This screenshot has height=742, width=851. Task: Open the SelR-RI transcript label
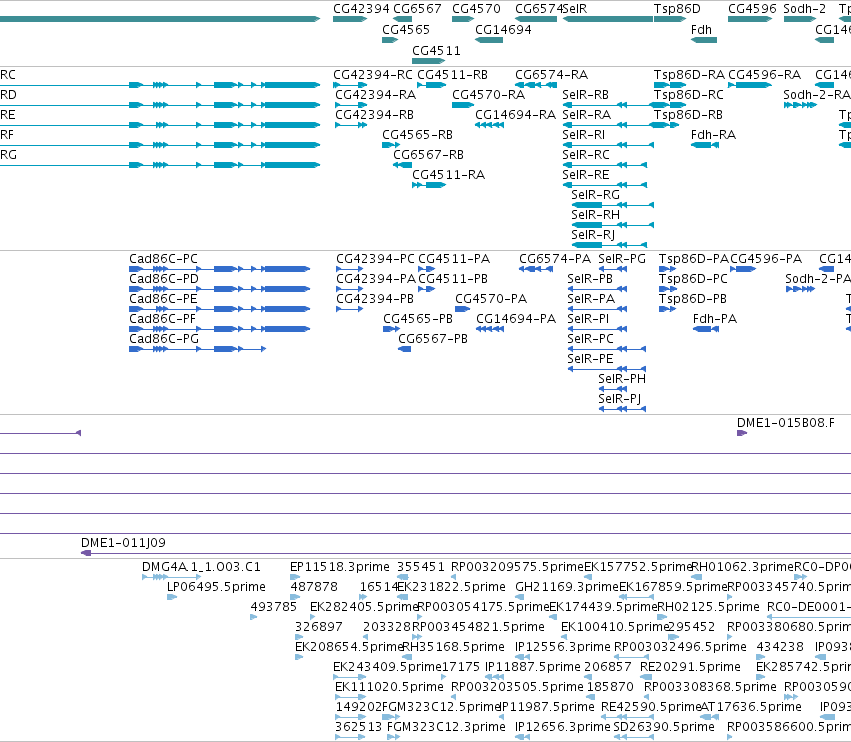(x=583, y=135)
